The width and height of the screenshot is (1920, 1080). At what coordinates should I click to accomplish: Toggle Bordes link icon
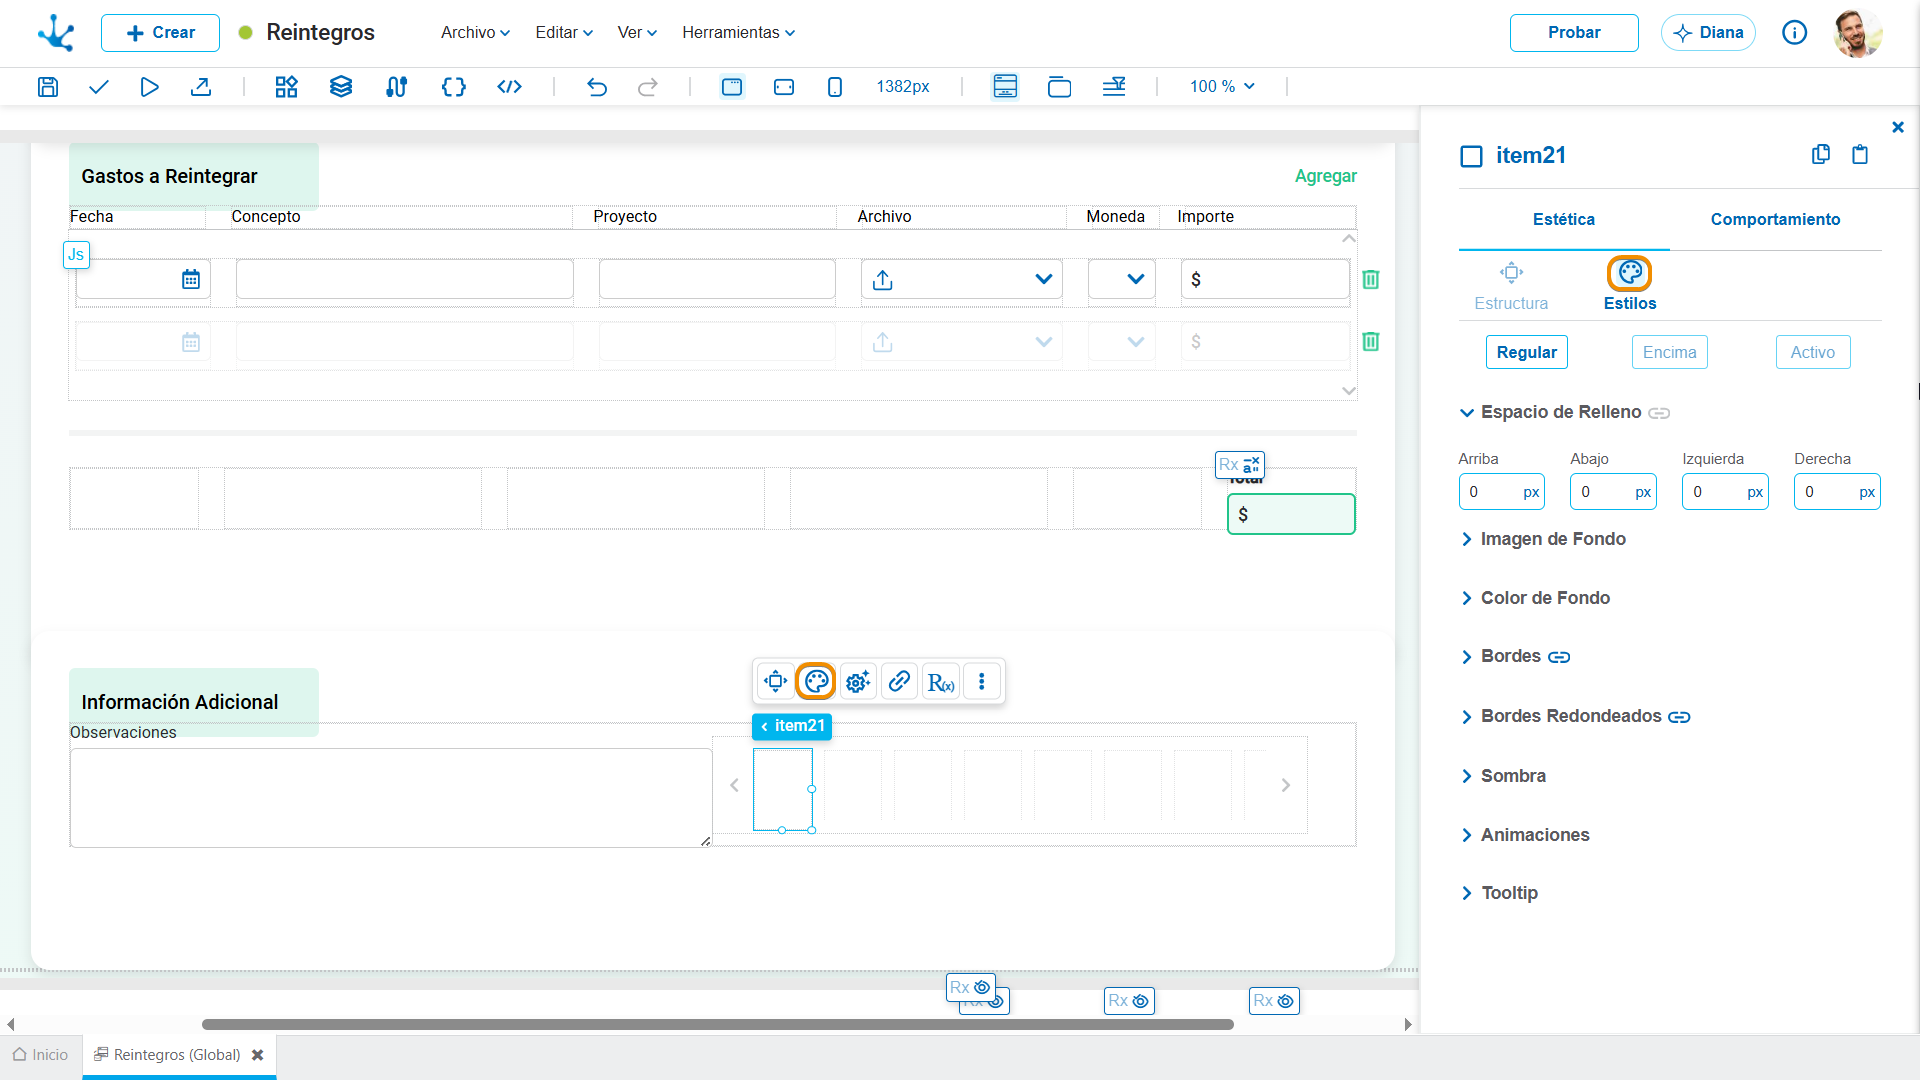click(1559, 657)
